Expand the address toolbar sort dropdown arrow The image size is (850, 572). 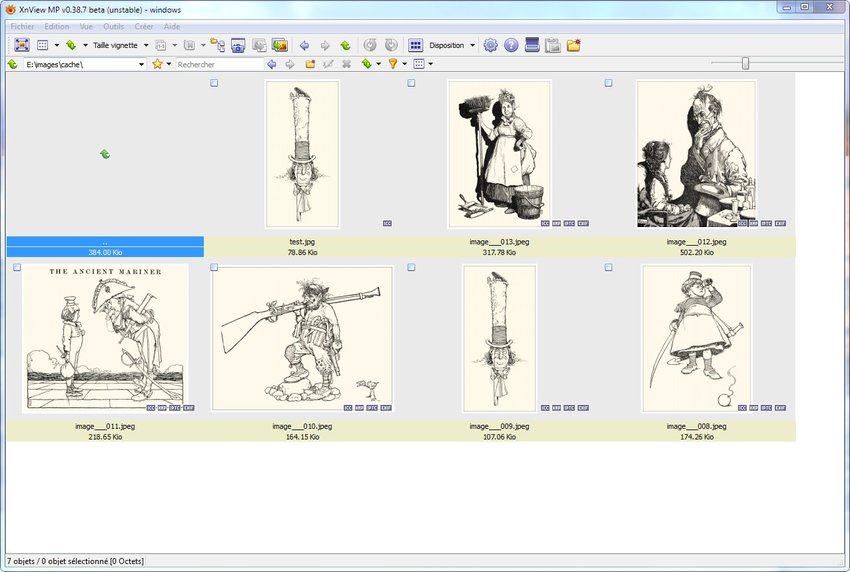tap(378, 64)
